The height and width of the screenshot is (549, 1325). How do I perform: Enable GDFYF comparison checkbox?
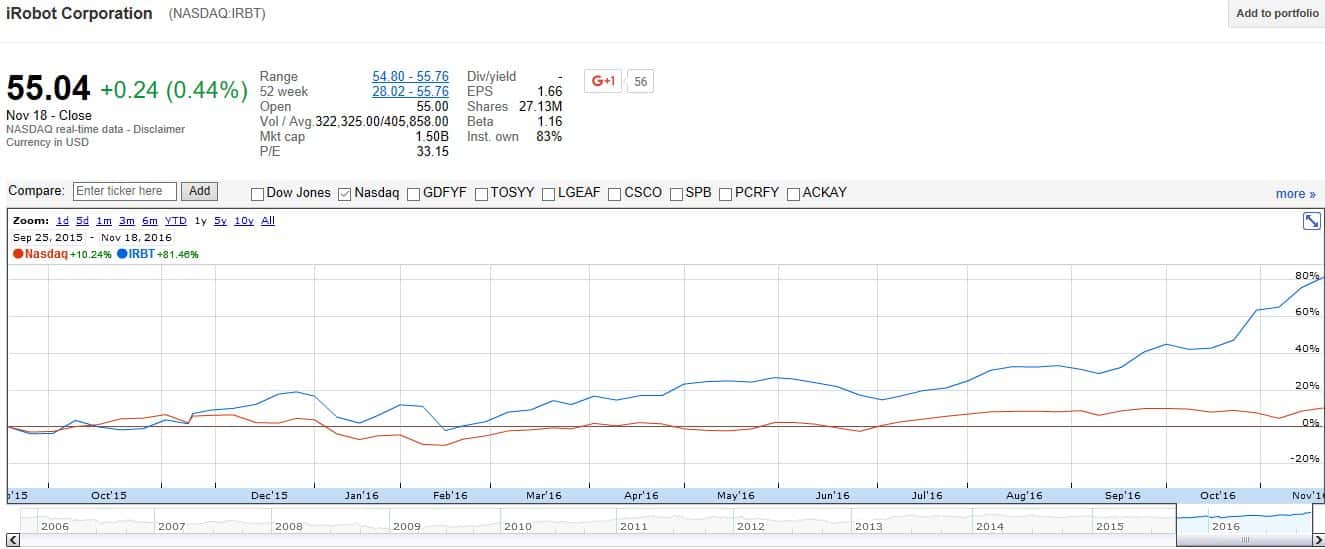tap(413, 194)
